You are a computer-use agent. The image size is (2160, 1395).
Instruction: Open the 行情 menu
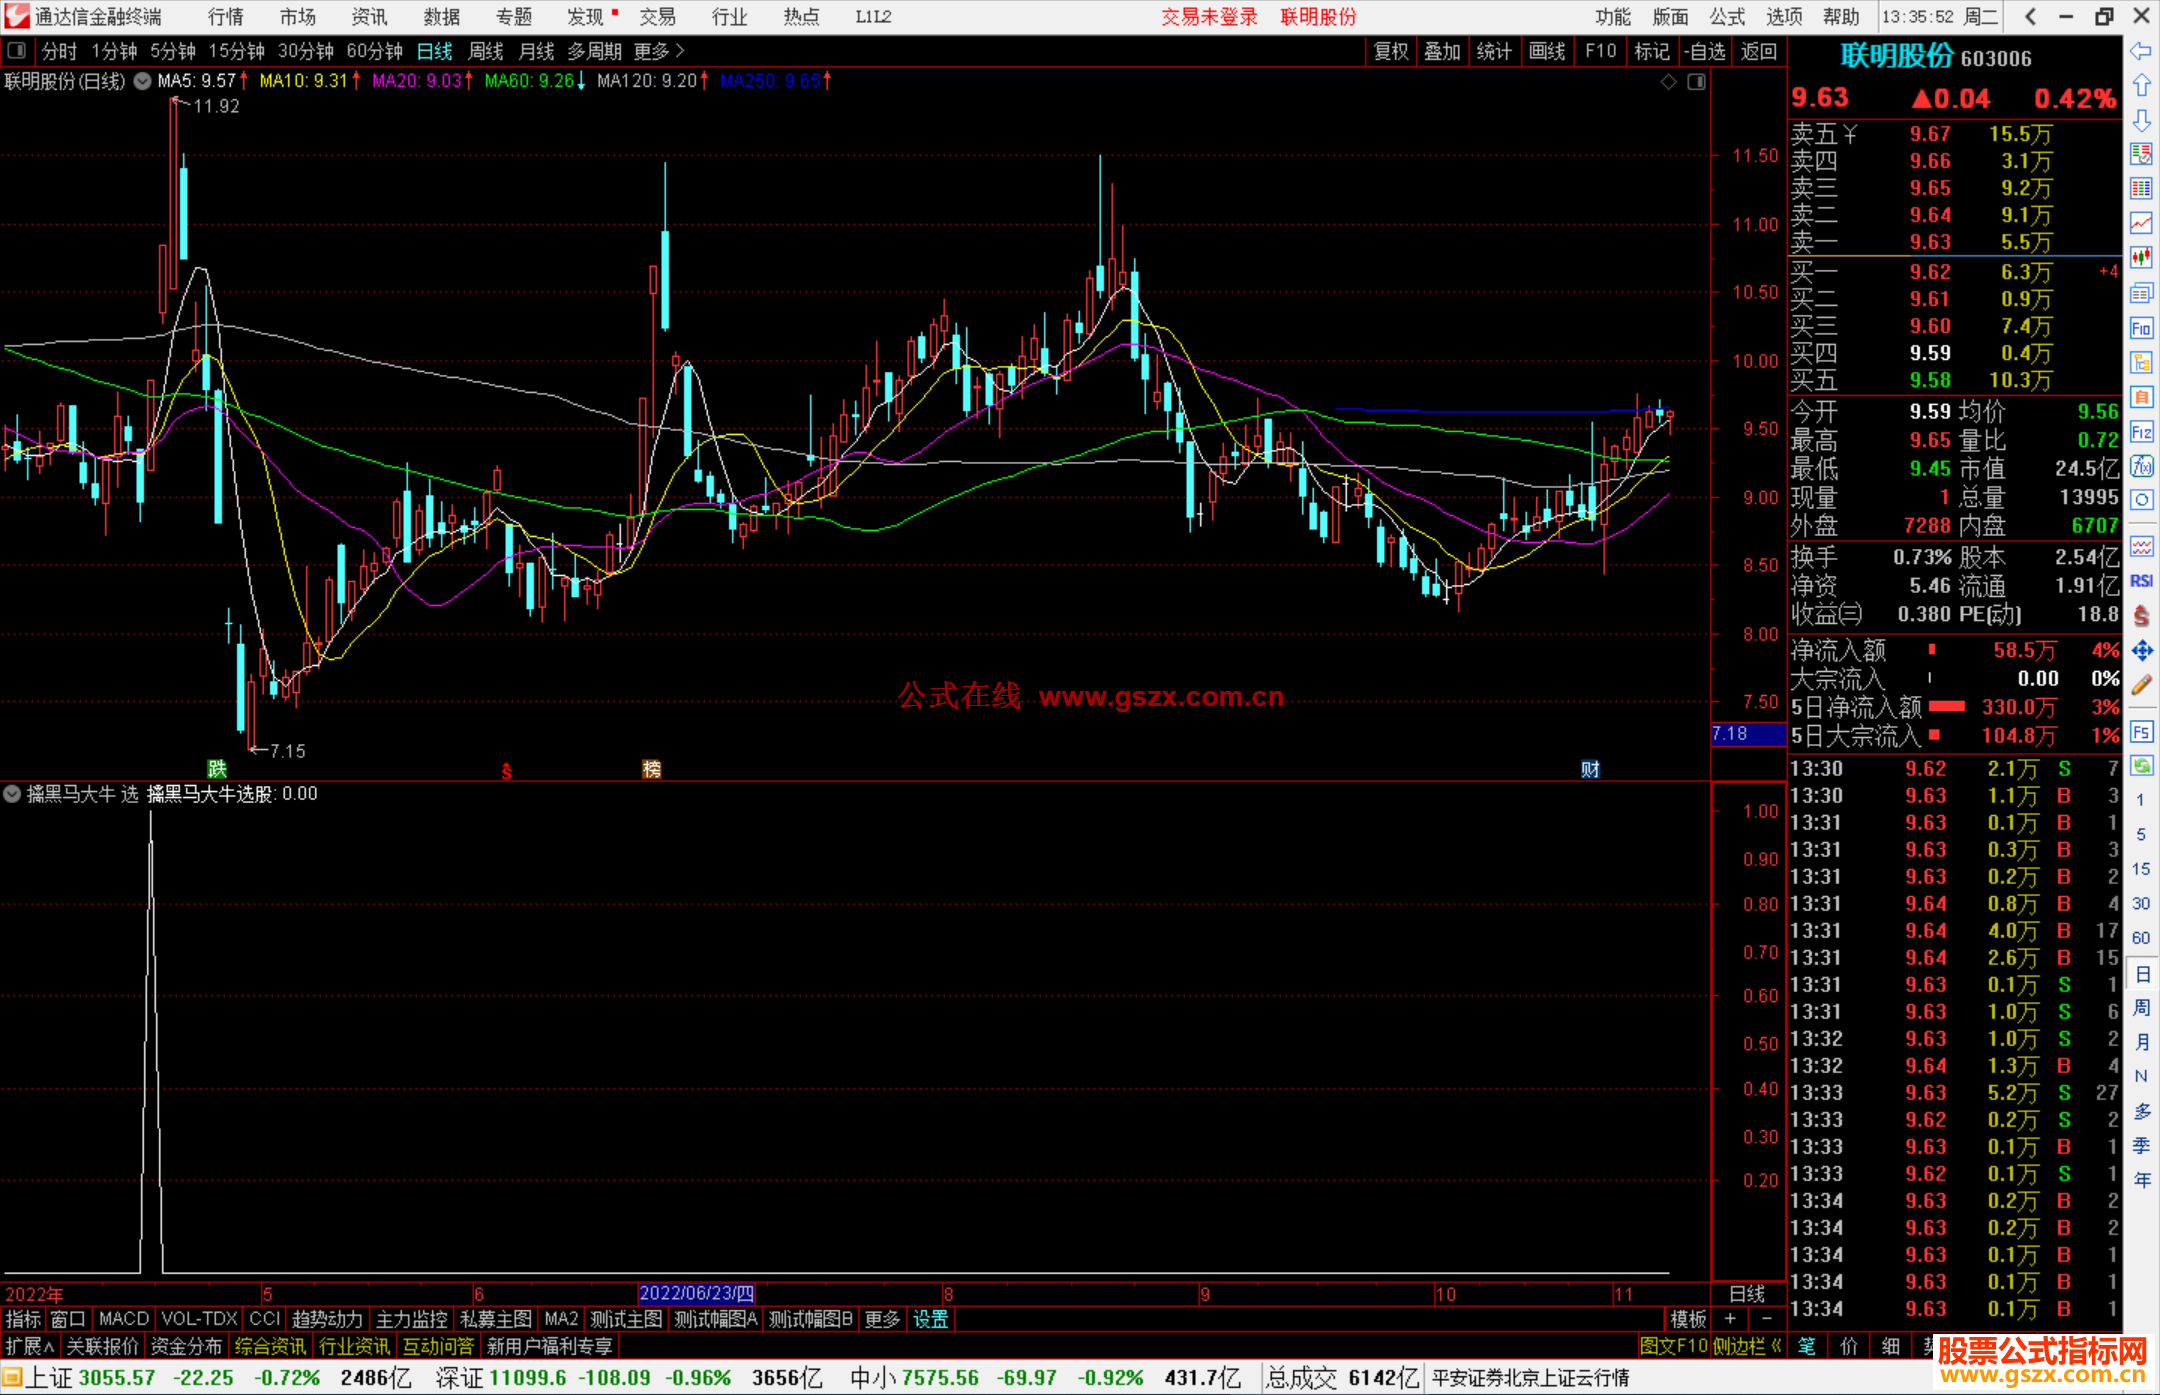coord(226,17)
